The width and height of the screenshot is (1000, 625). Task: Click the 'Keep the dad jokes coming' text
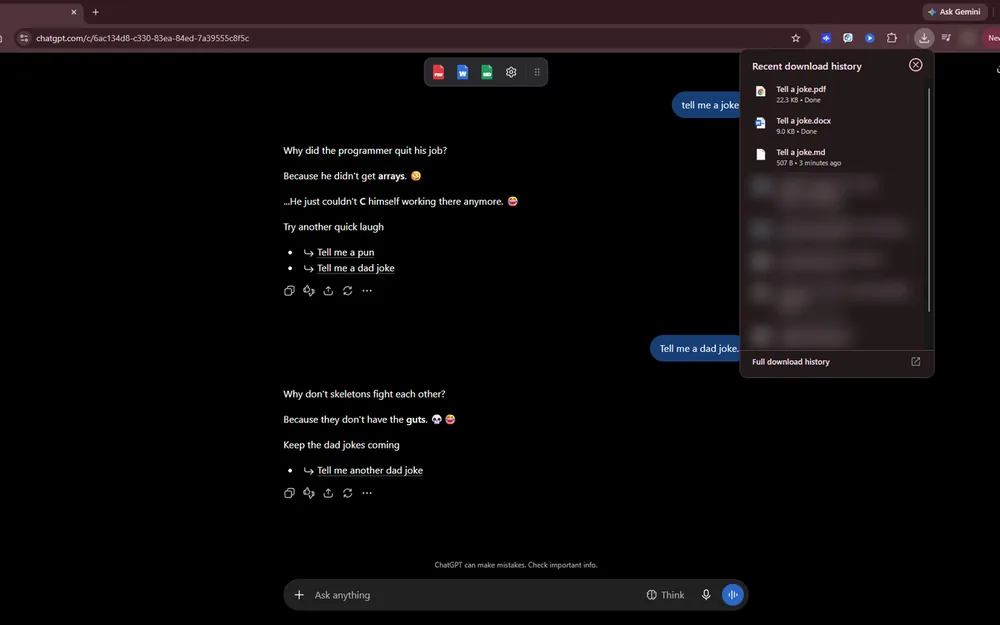[x=341, y=445]
